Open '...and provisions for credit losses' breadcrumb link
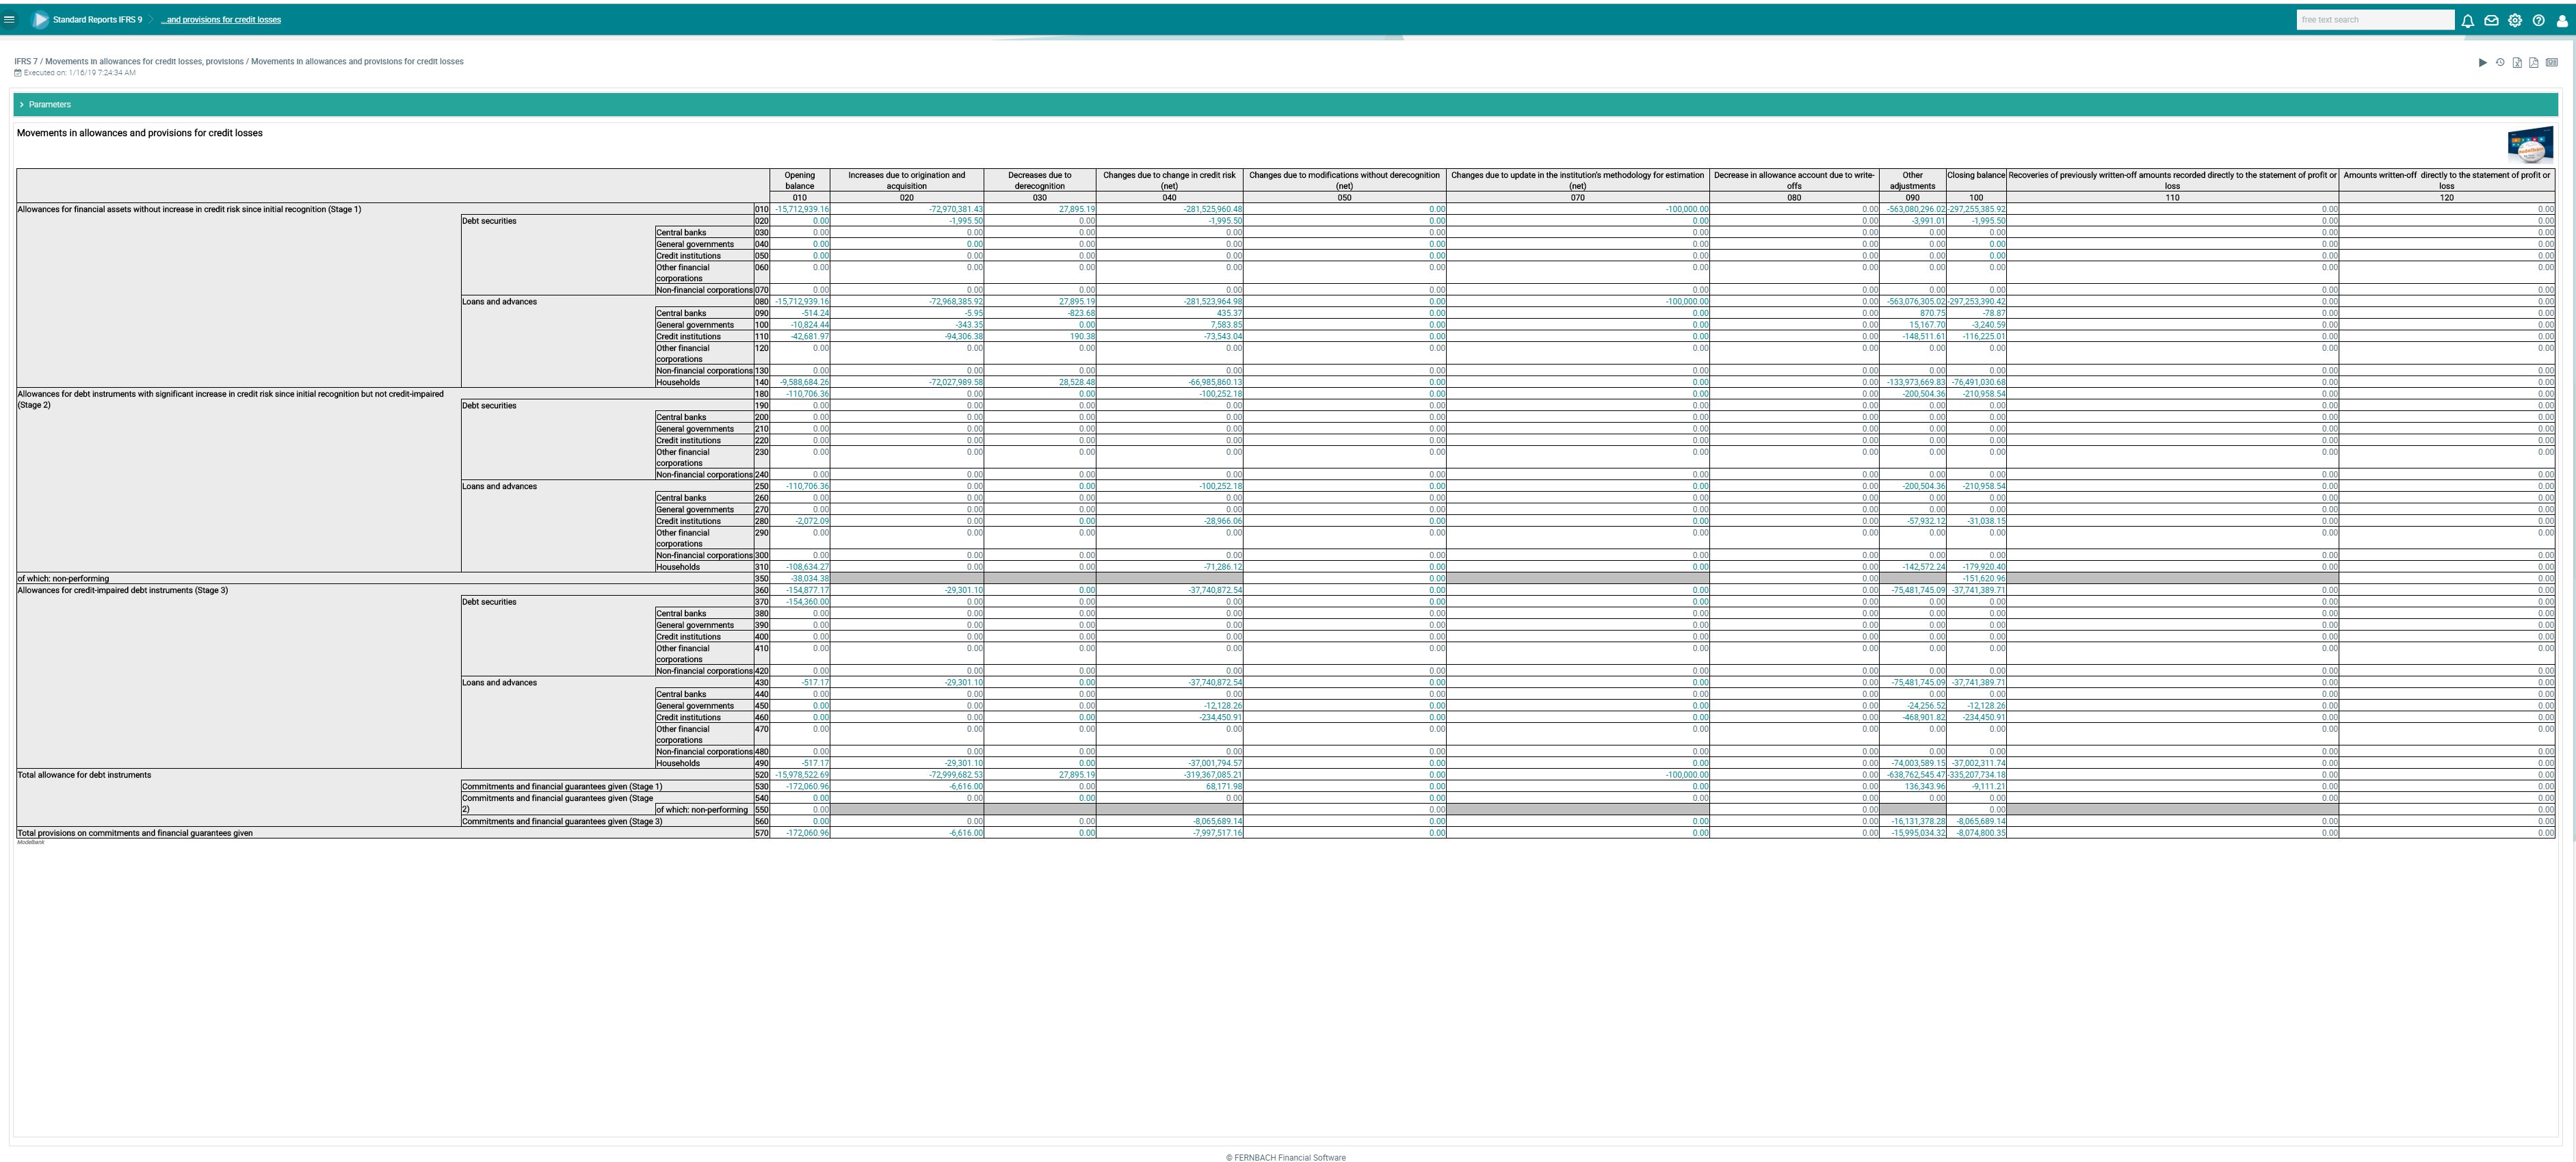This screenshot has height=1162, width=2576. (x=222, y=20)
